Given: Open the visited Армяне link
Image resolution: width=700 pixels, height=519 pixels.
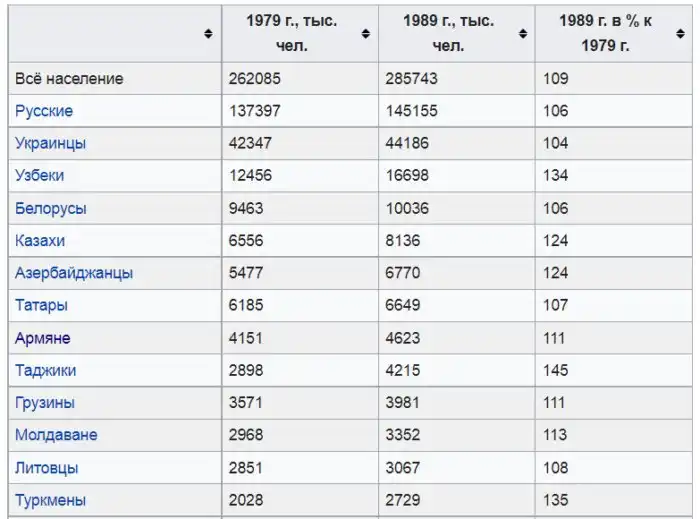Looking at the screenshot, I should (x=43, y=338).
